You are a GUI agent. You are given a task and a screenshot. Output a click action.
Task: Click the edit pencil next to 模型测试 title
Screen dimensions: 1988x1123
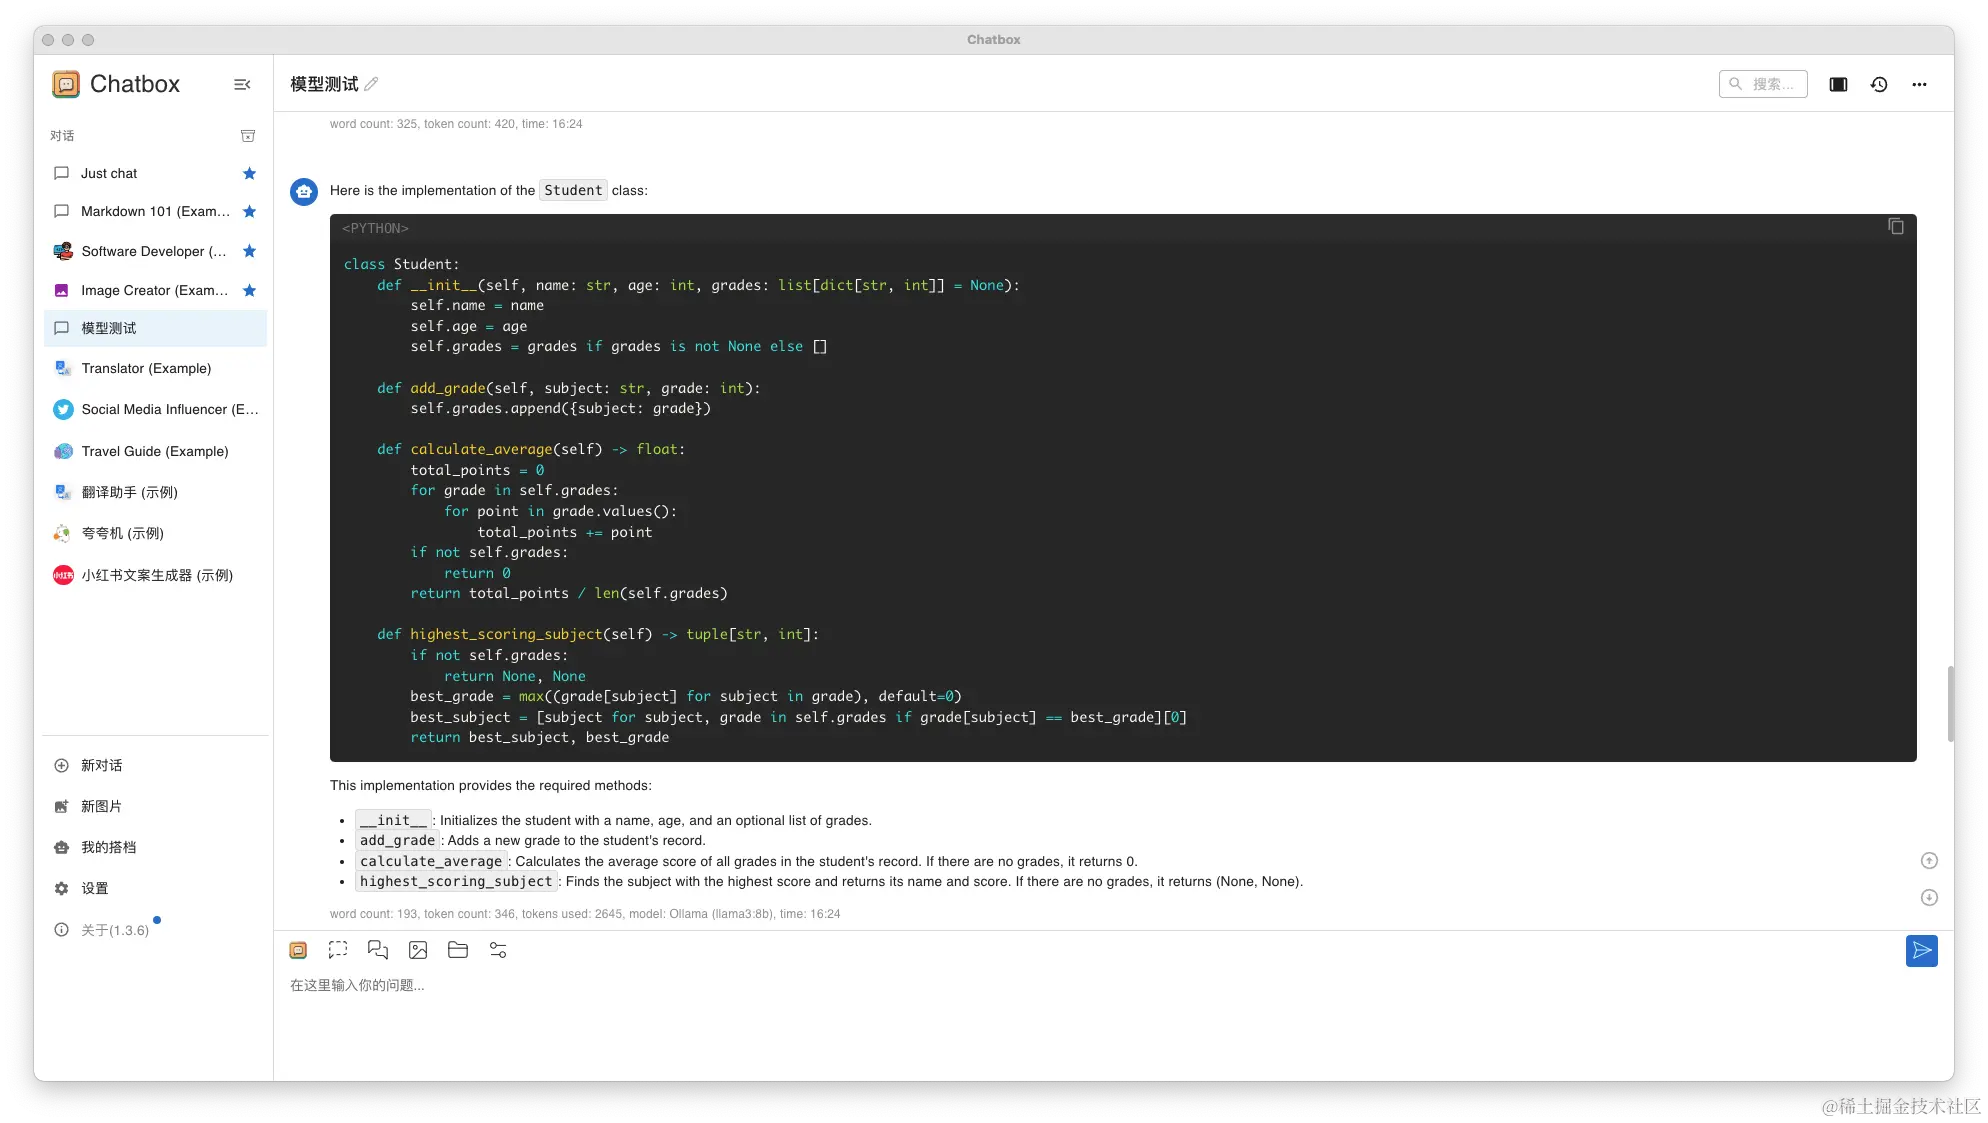pos(371,84)
